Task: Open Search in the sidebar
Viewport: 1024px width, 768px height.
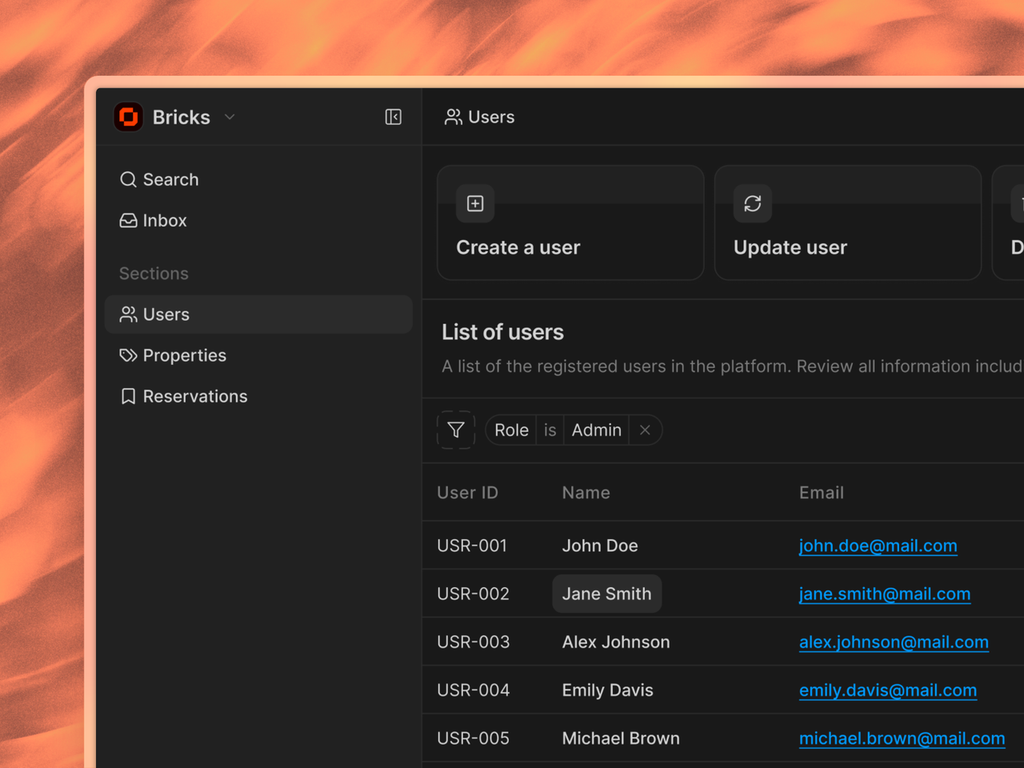Action: 259,180
